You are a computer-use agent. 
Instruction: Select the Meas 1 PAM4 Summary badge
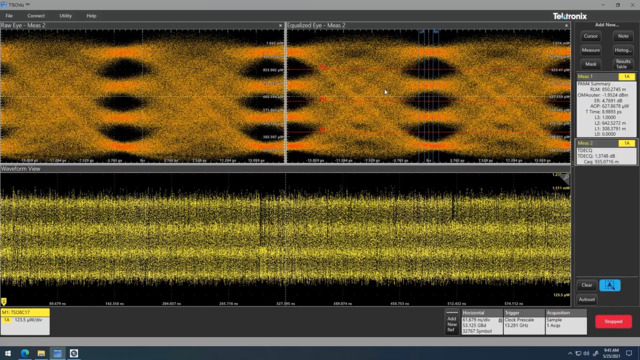pyautogui.click(x=606, y=105)
